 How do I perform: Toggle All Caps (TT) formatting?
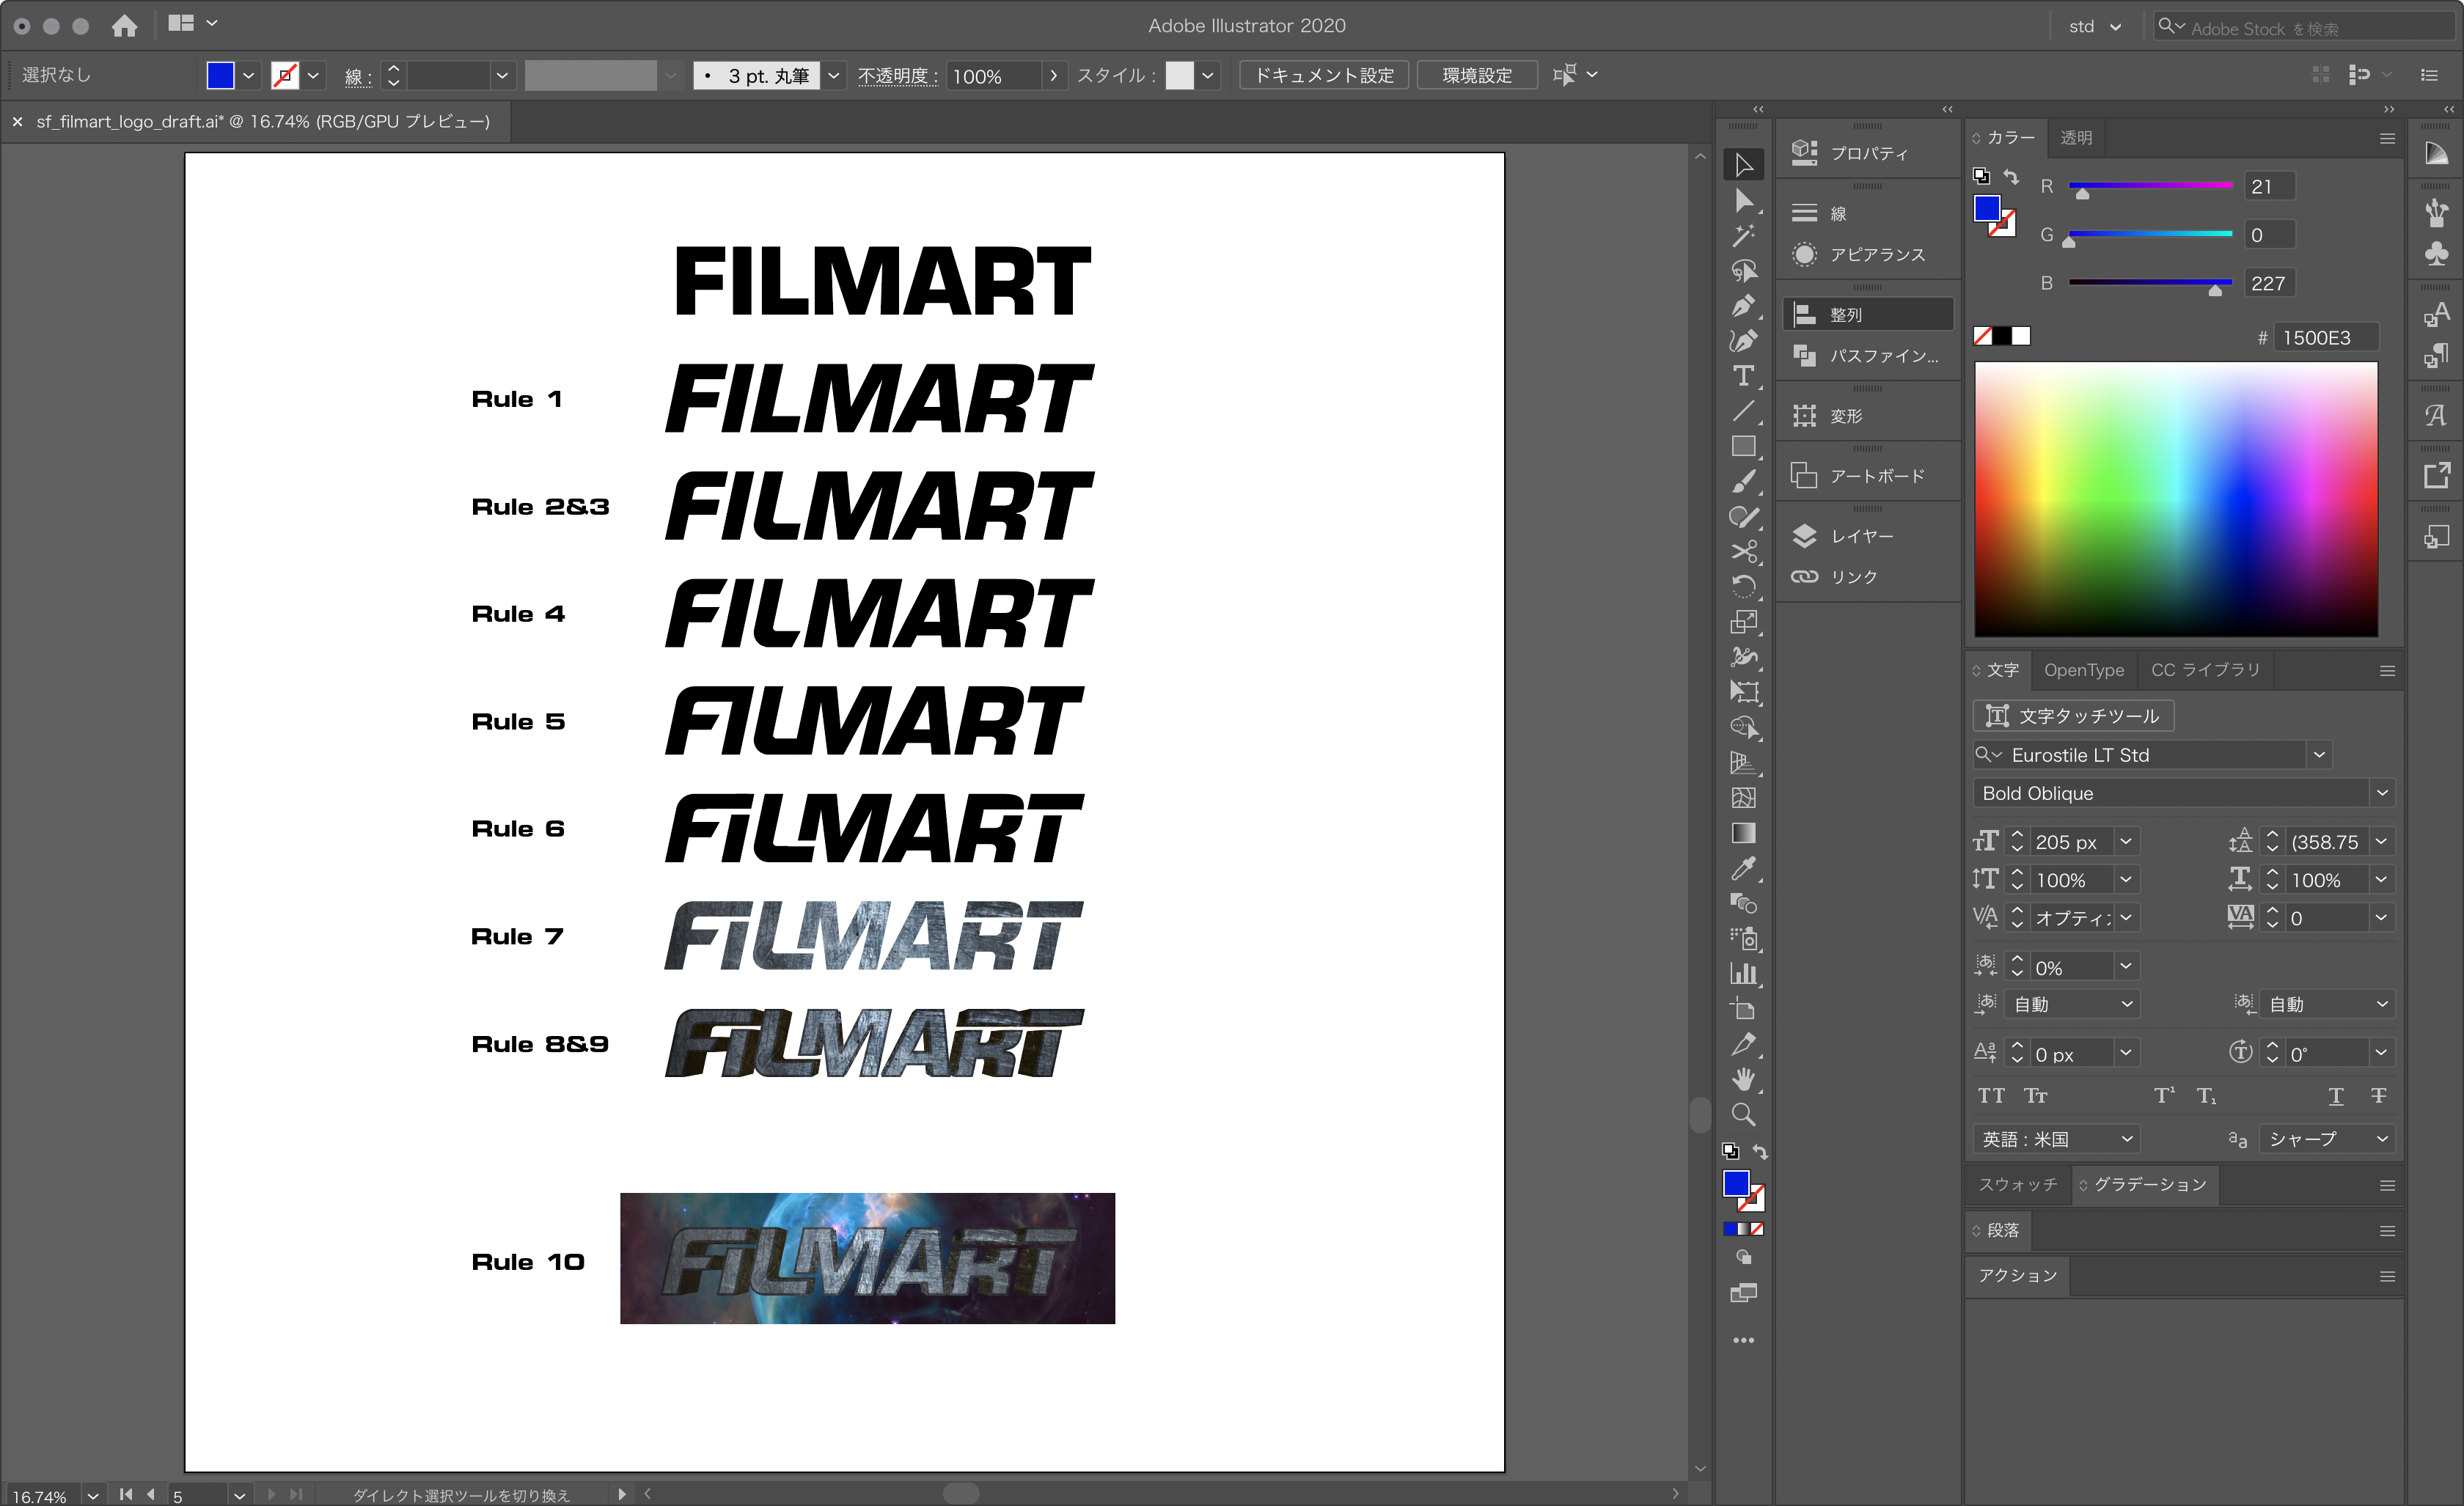(x=1990, y=1096)
